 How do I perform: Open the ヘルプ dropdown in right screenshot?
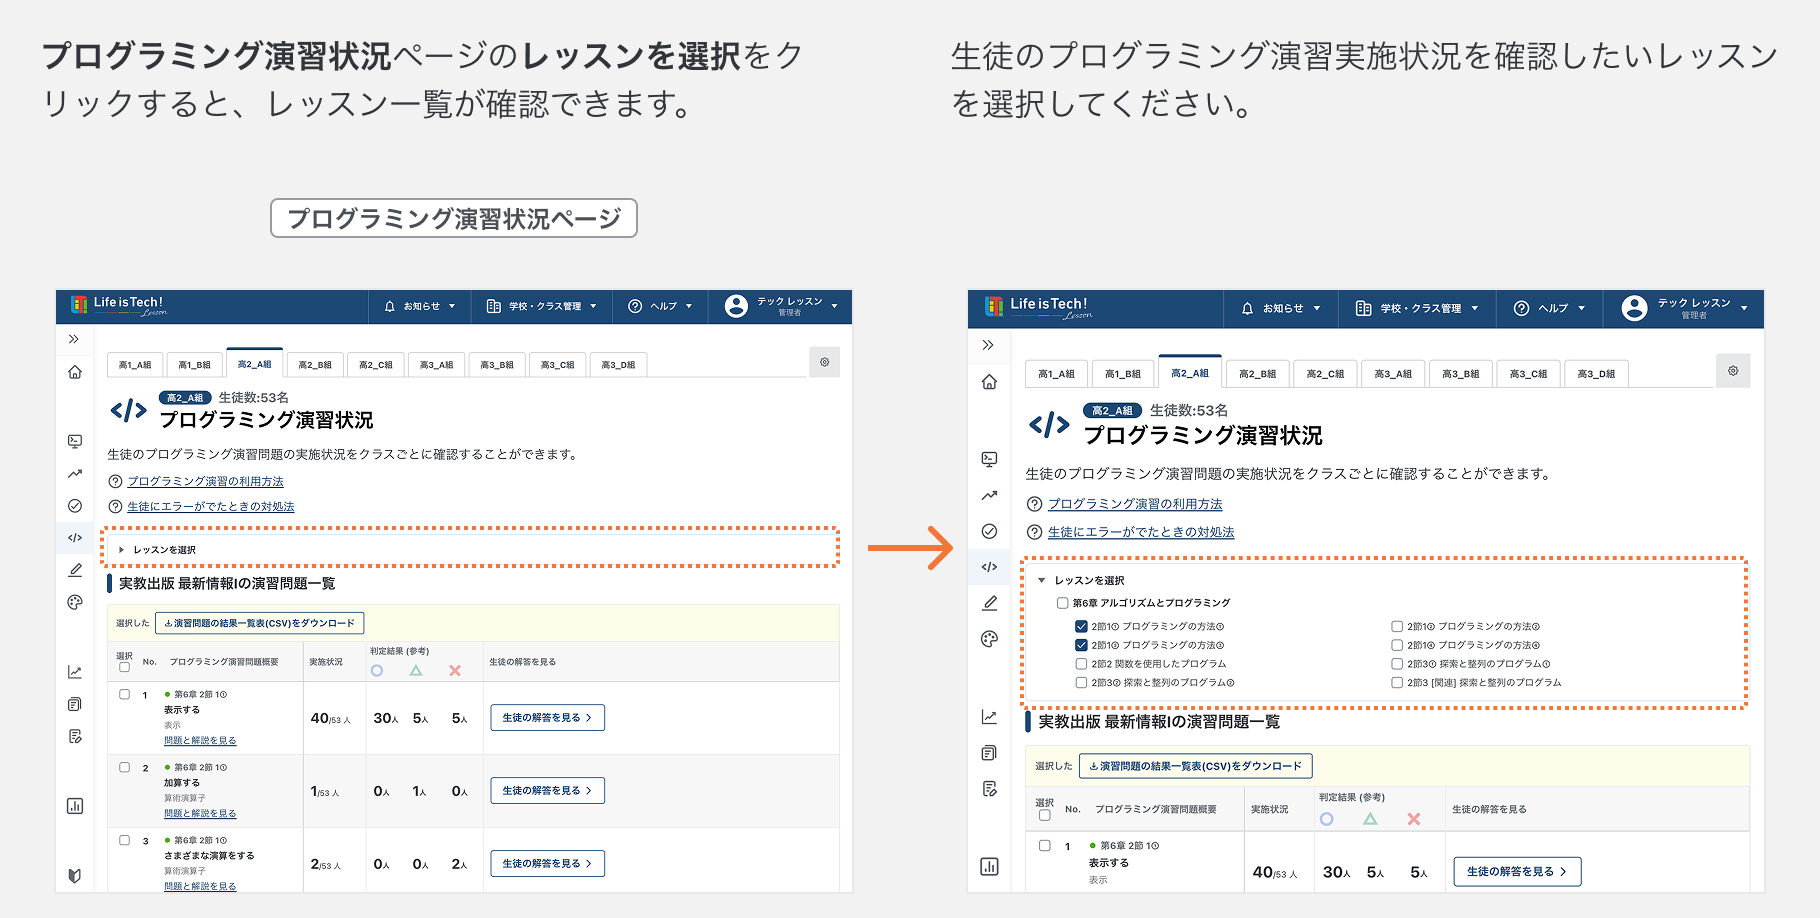point(1550,308)
